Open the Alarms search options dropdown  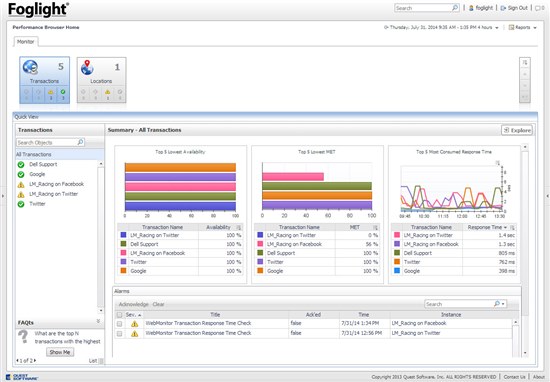click(503, 304)
